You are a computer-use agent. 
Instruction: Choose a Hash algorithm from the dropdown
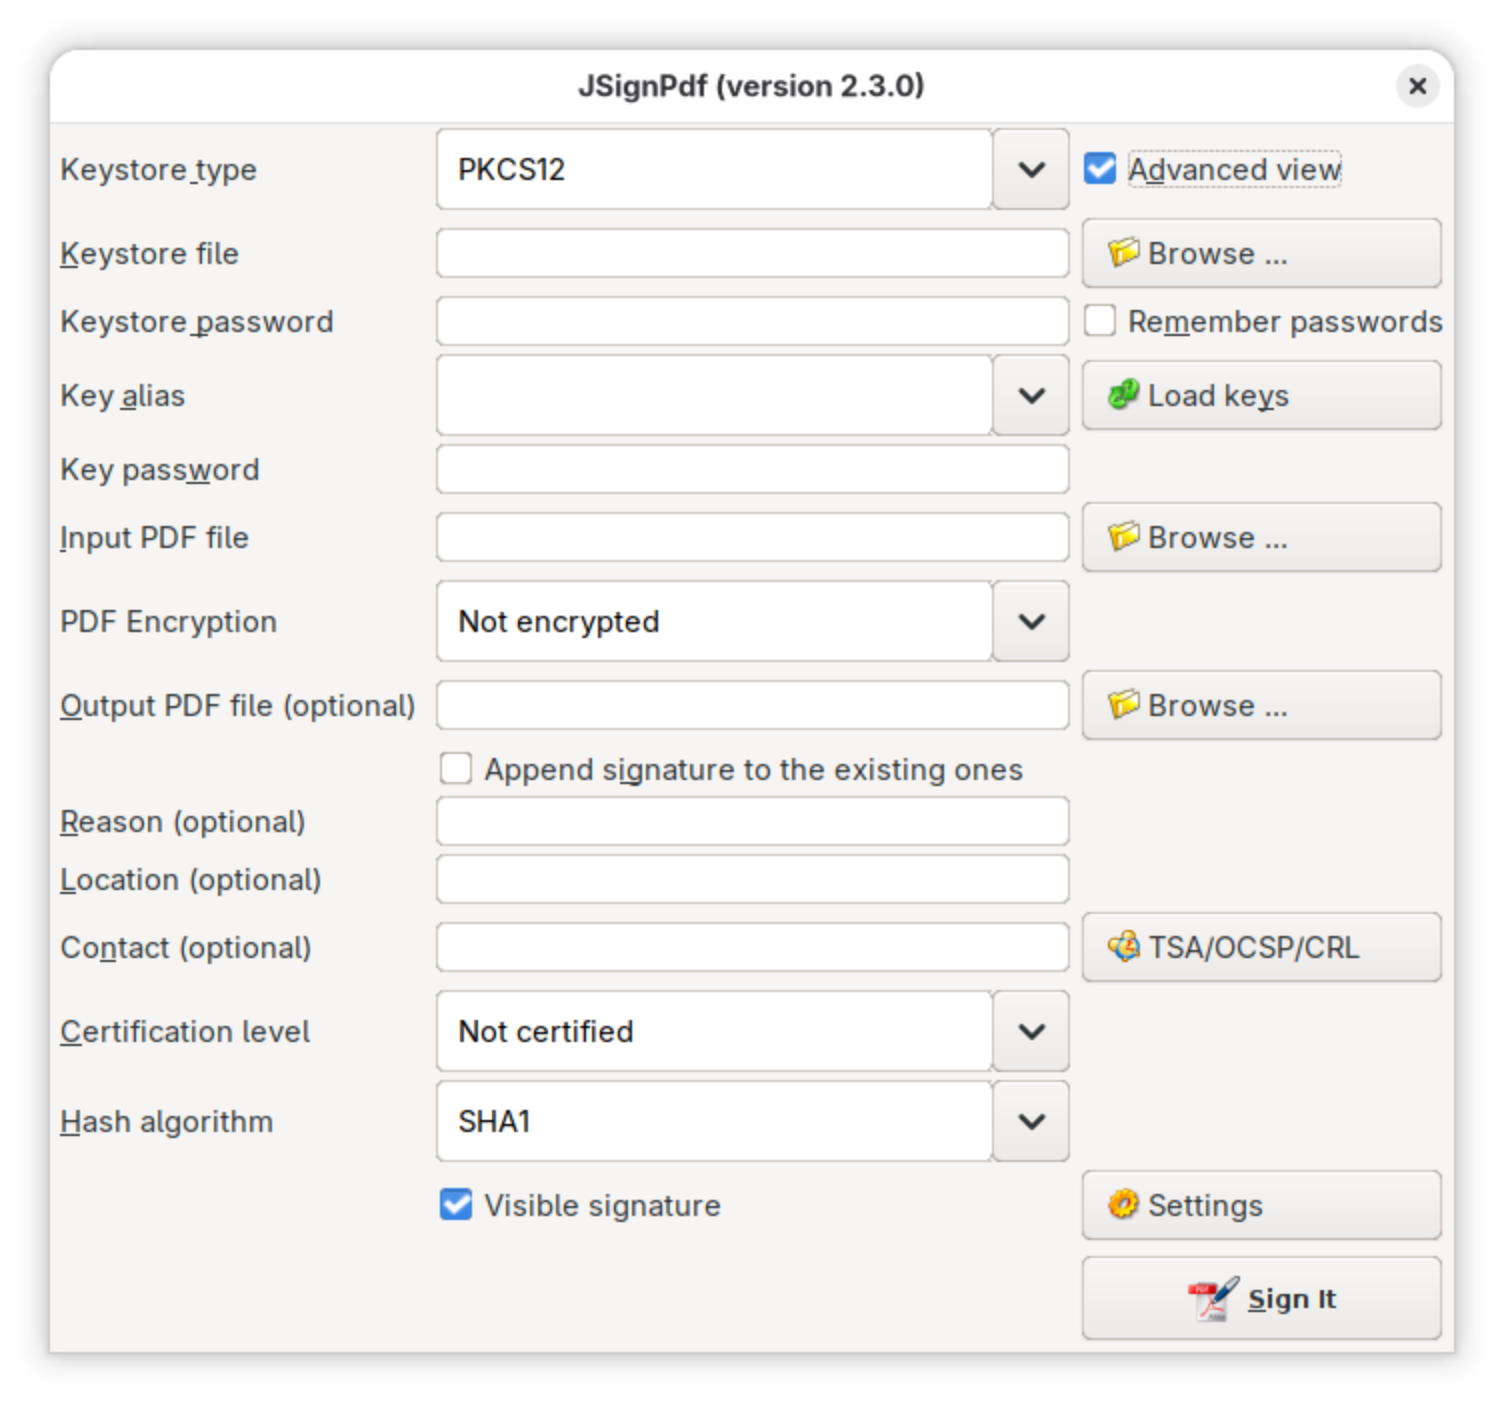[1031, 1121]
